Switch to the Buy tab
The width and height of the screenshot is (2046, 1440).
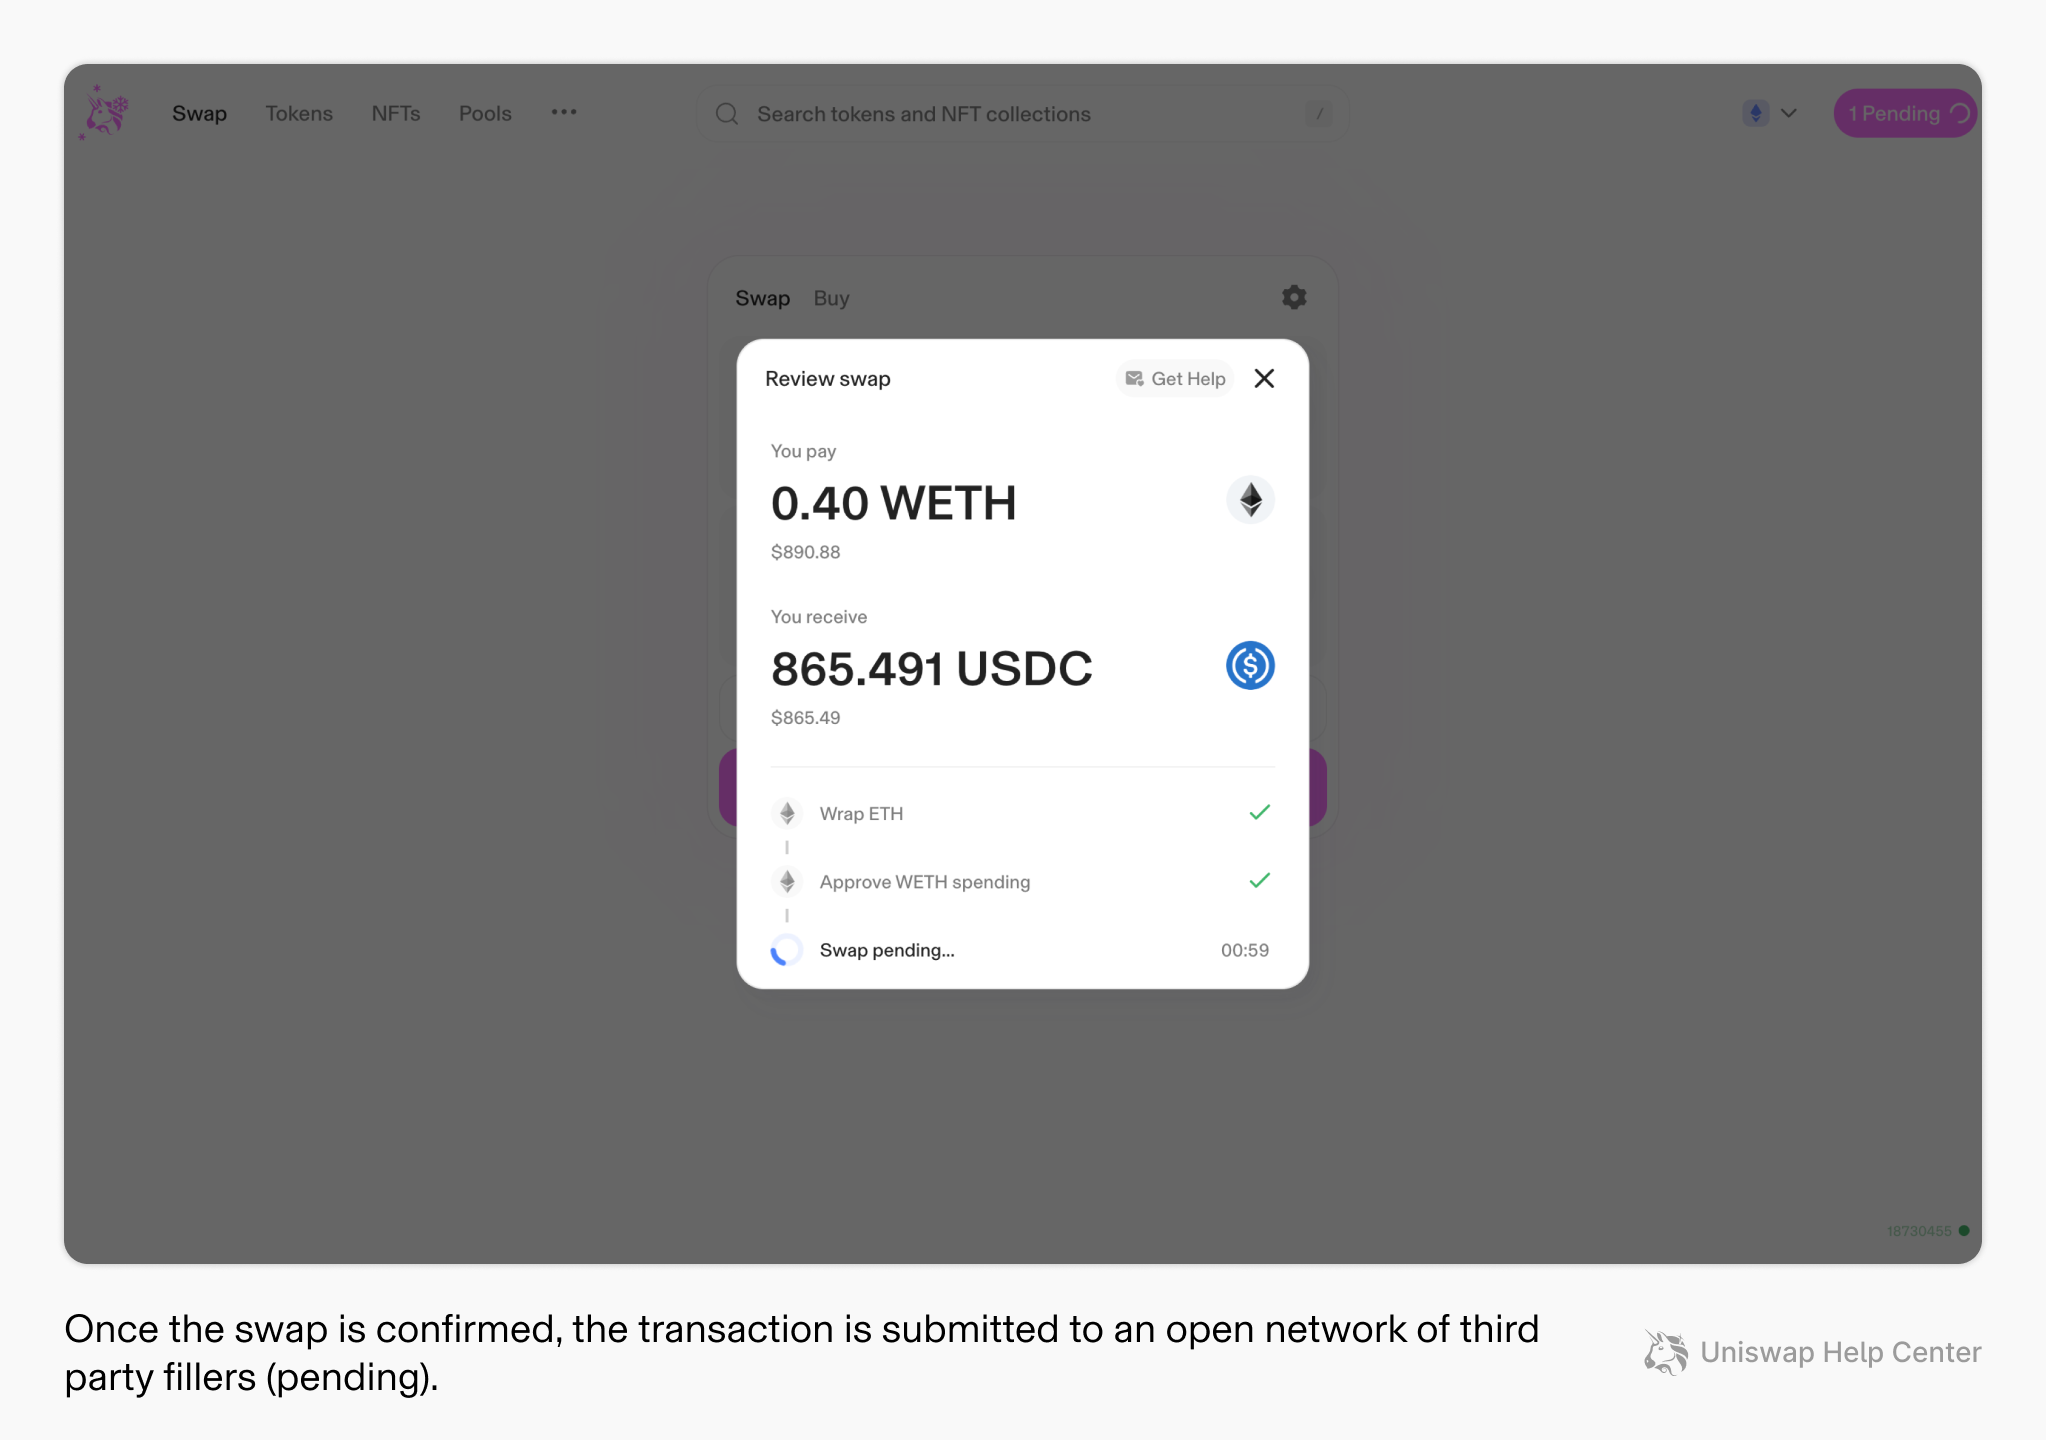click(830, 297)
